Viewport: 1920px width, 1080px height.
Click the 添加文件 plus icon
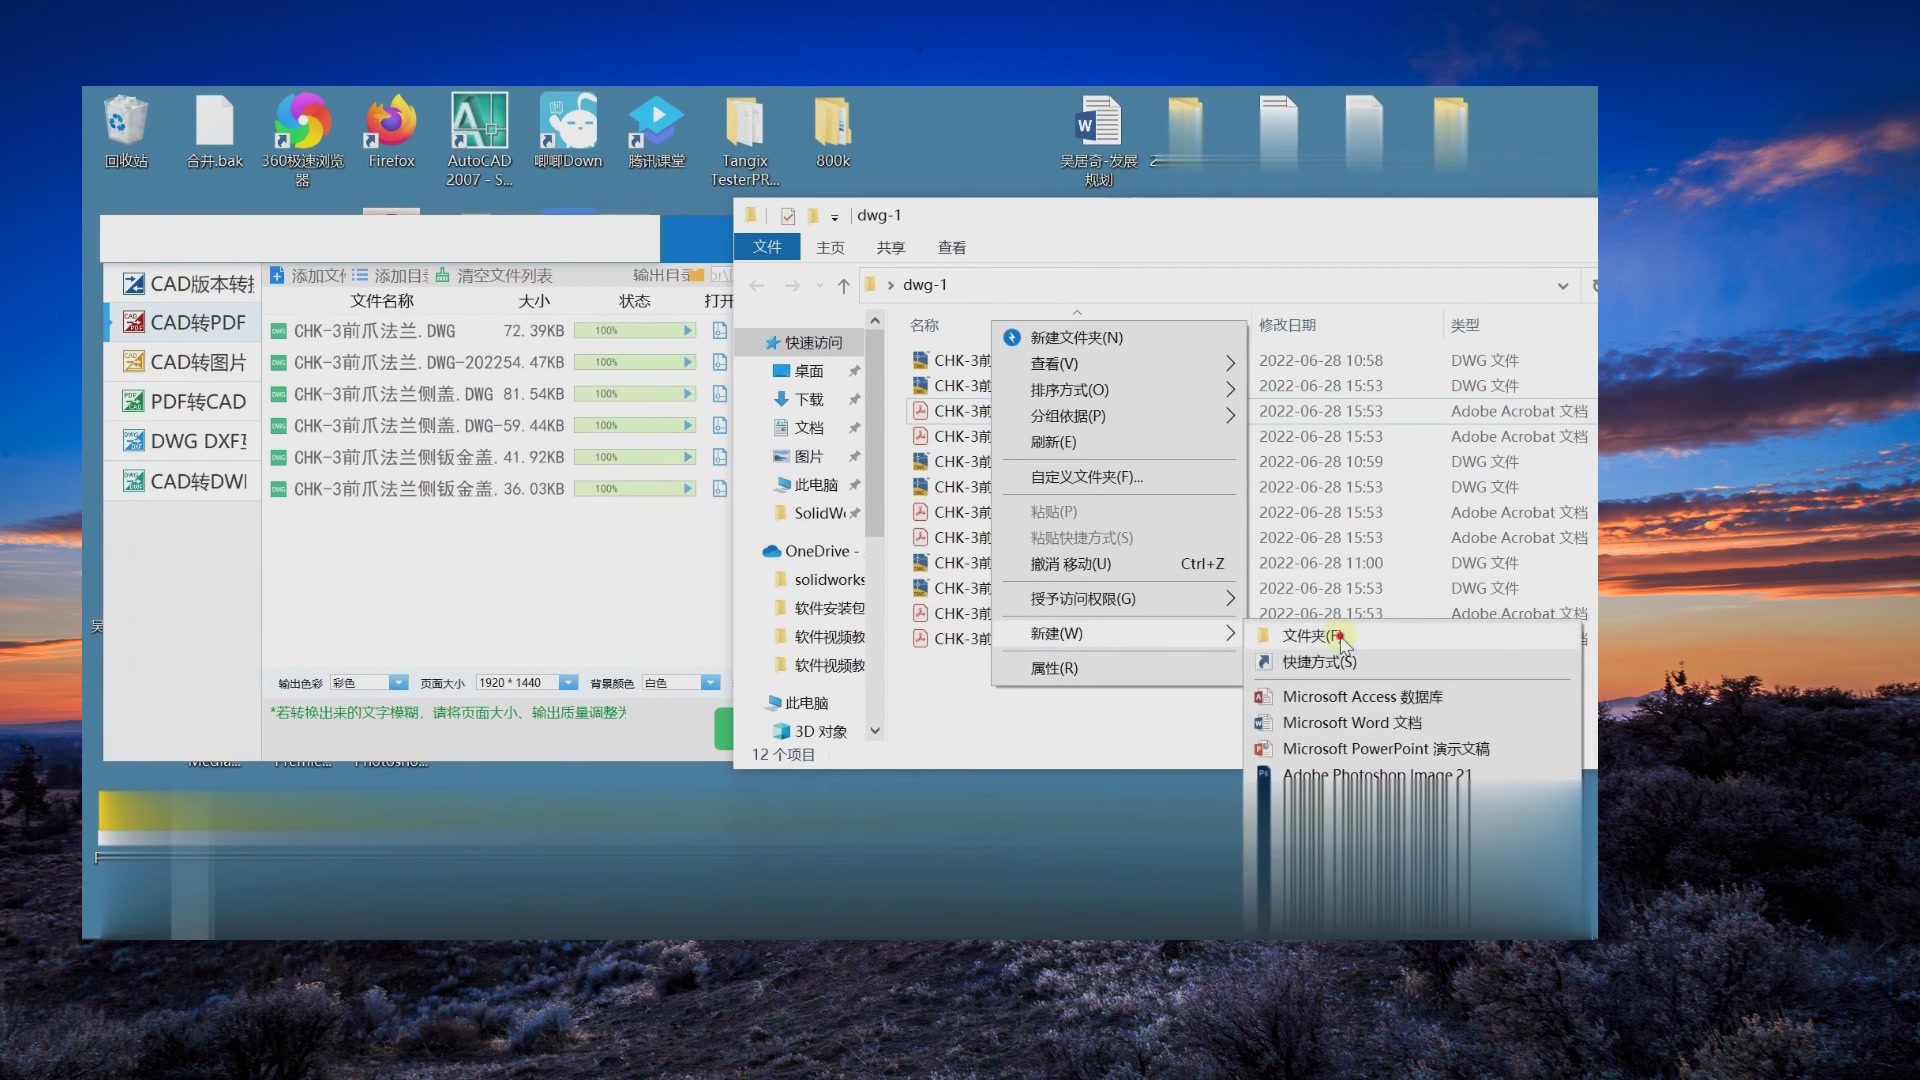[278, 275]
